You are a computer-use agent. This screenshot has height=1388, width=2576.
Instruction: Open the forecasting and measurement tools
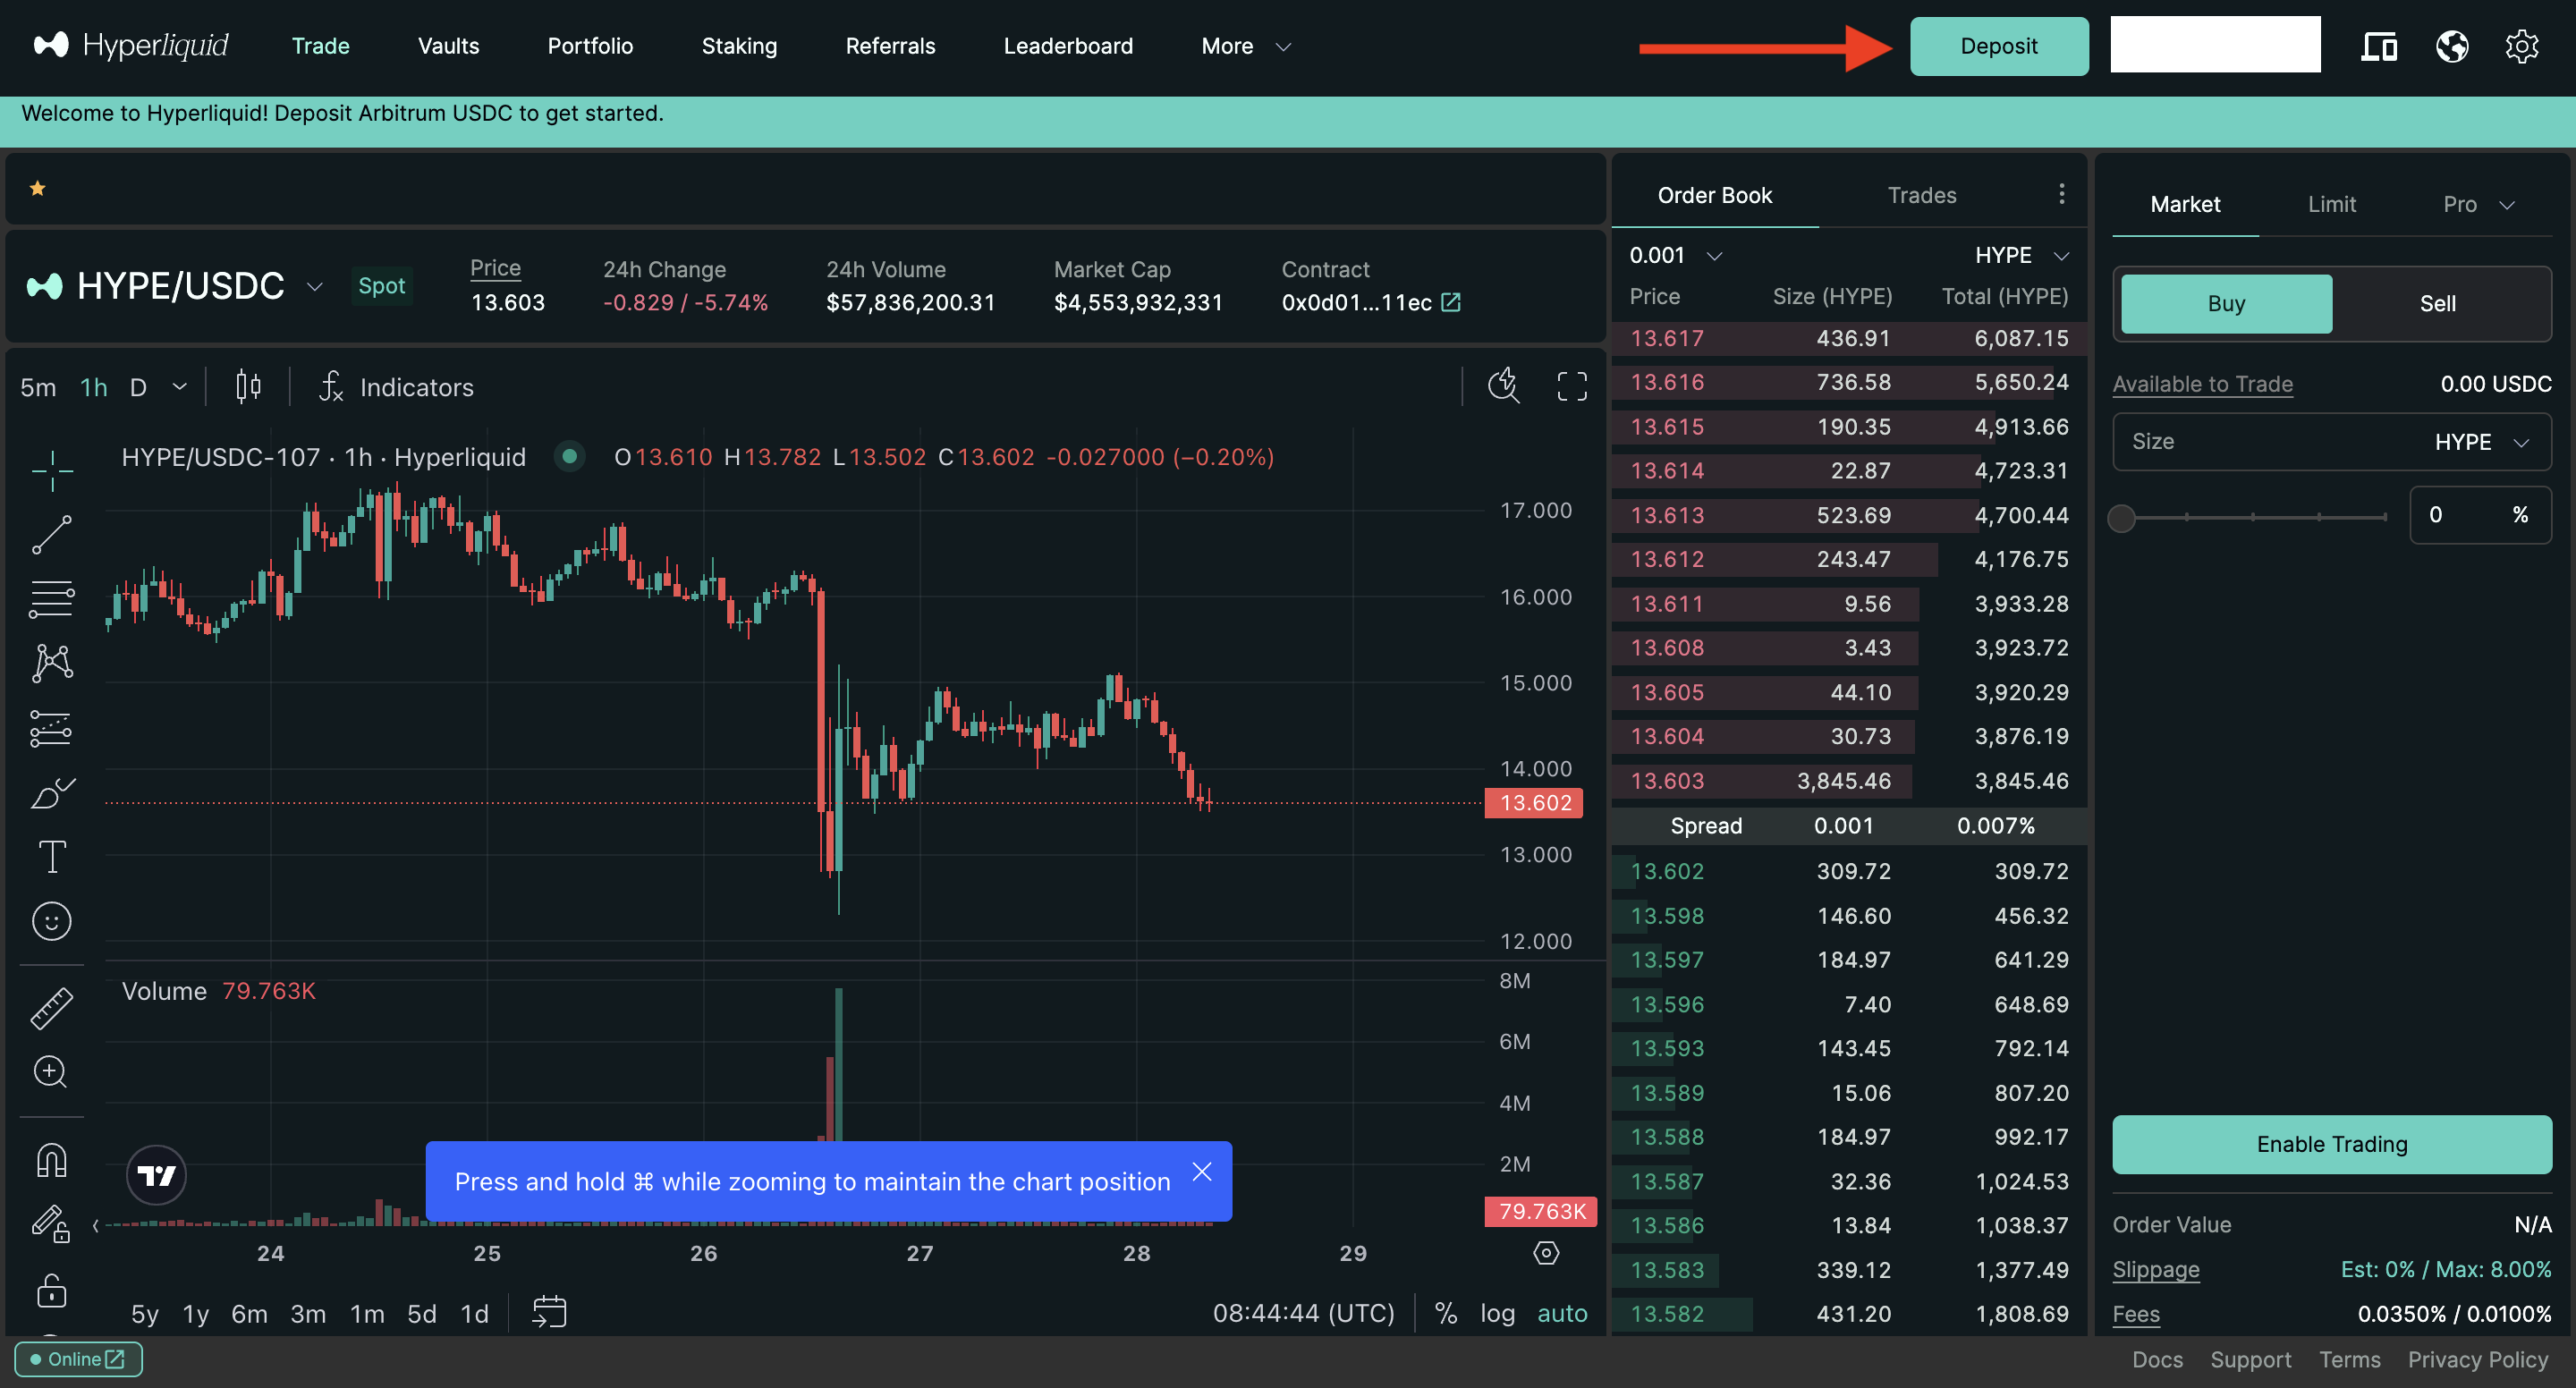click(x=52, y=728)
